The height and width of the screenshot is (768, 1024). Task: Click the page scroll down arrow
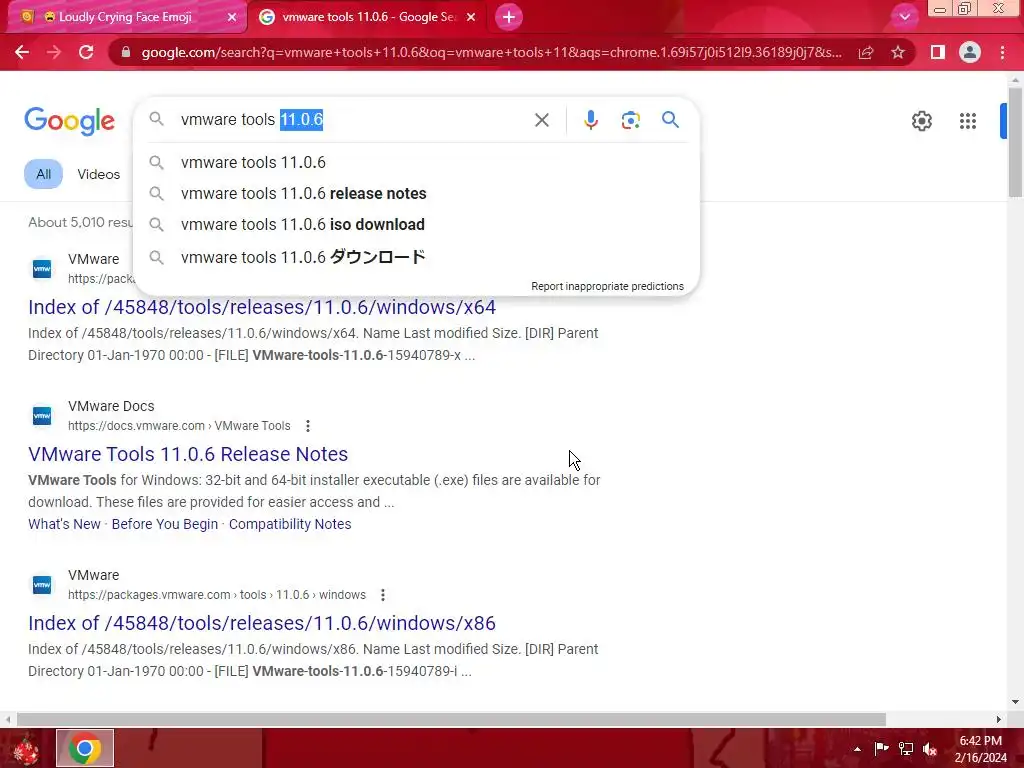[x=1015, y=702]
